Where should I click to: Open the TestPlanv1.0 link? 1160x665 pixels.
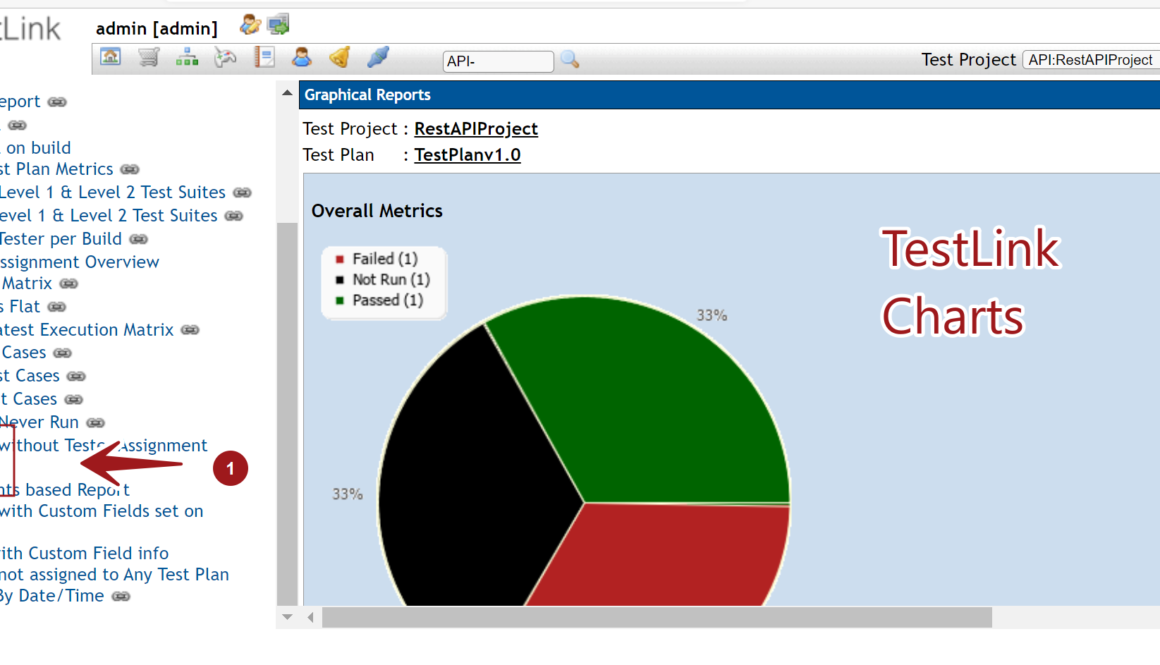pos(467,155)
